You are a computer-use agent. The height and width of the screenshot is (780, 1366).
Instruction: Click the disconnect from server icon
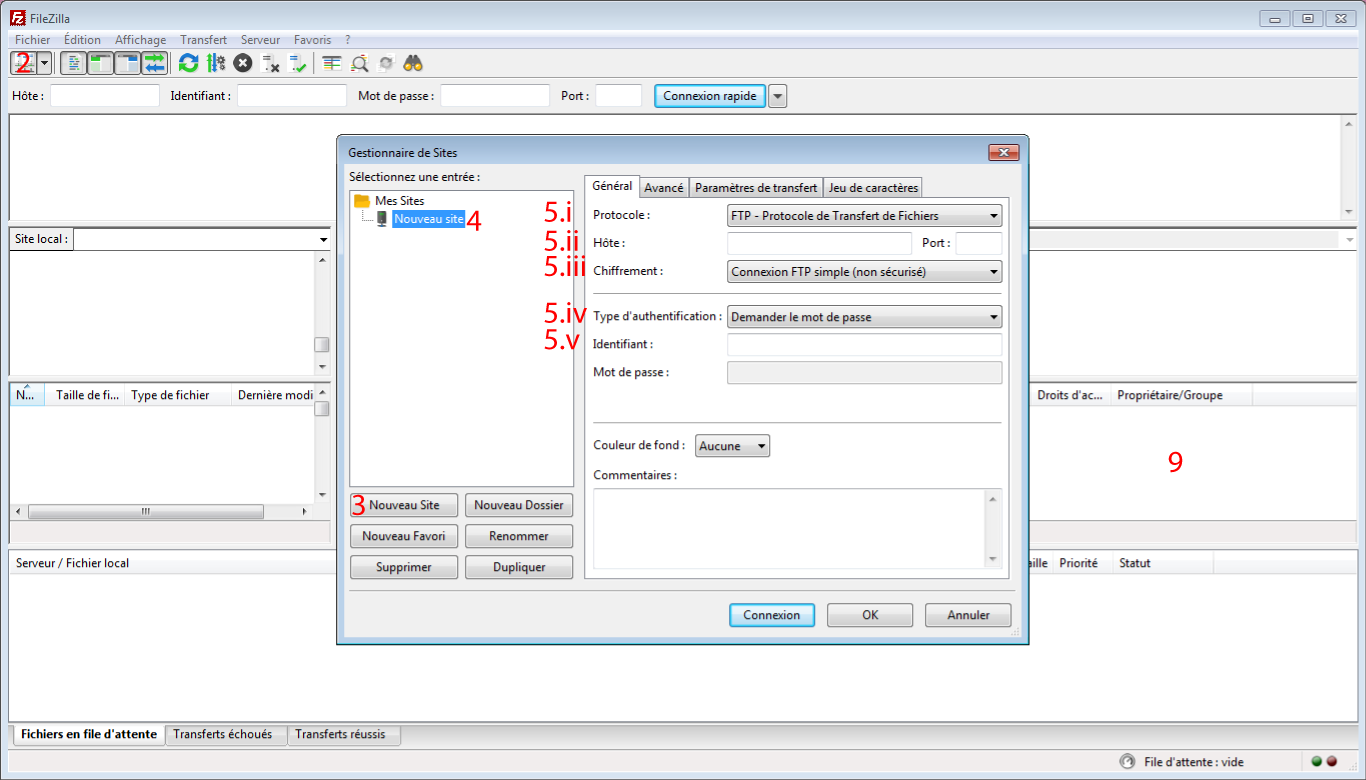point(270,63)
